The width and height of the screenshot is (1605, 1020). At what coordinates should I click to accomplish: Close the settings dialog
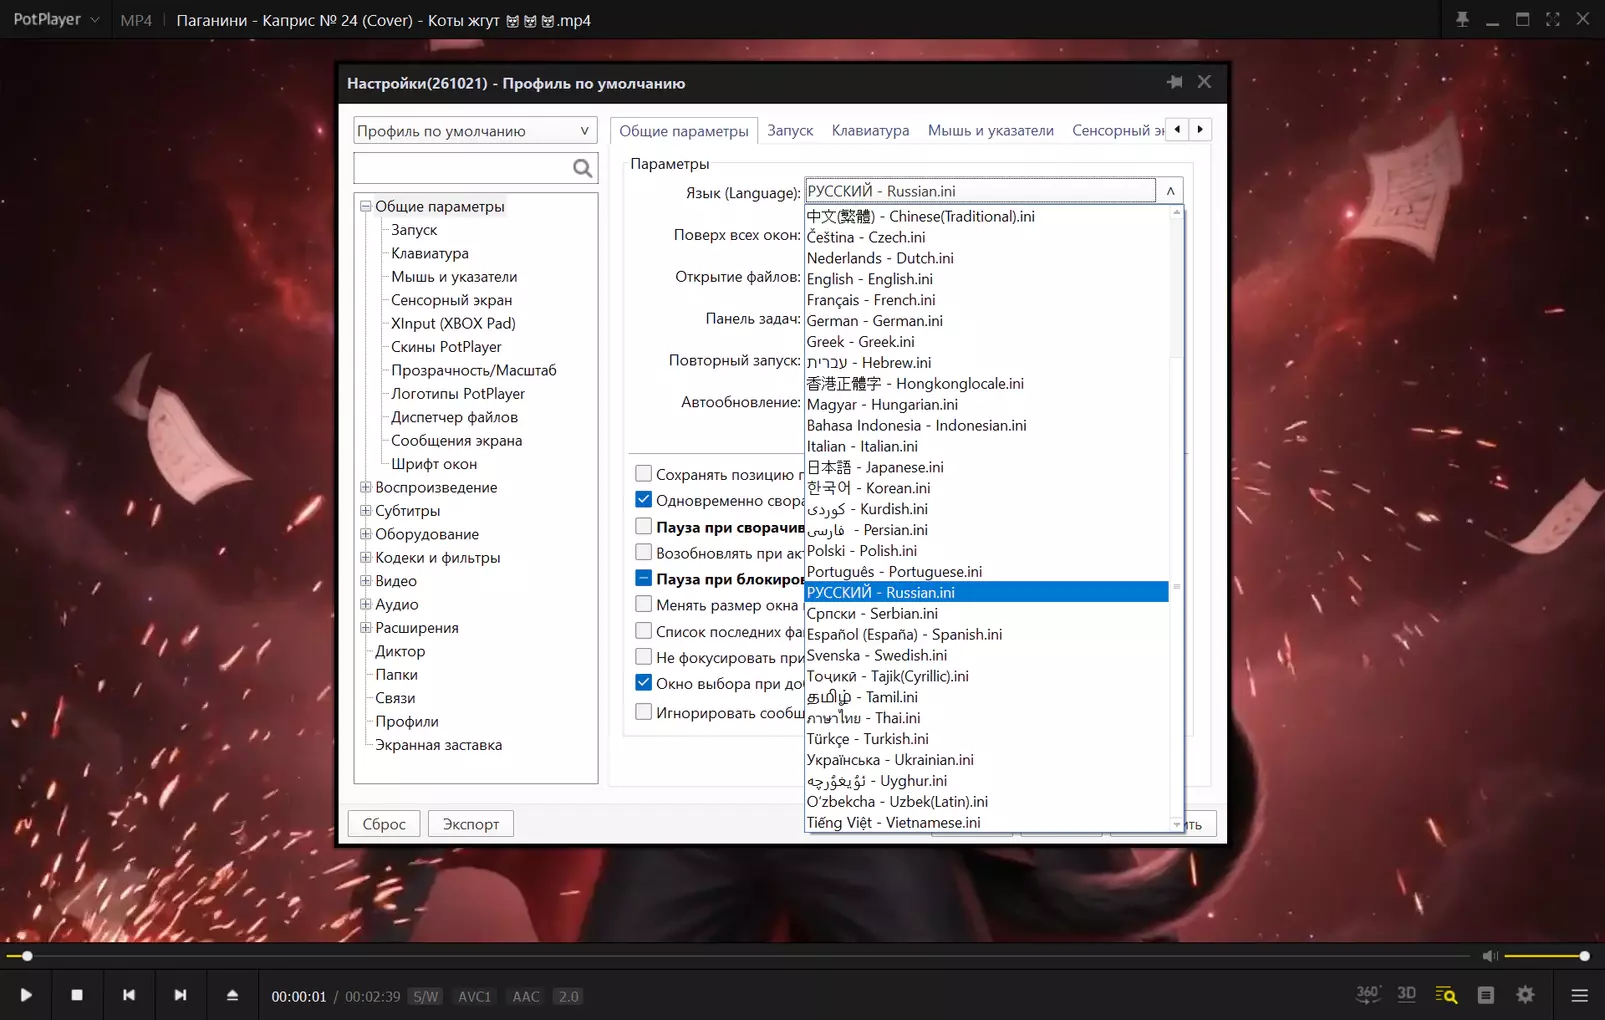[x=1205, y=82]
